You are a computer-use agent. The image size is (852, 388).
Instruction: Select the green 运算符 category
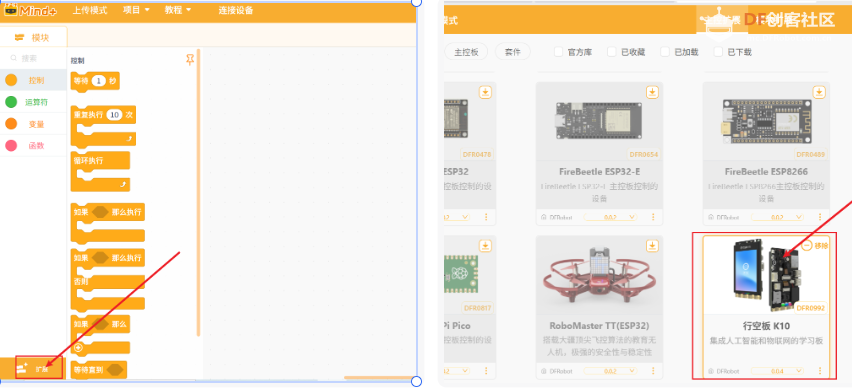pos(33,102)
